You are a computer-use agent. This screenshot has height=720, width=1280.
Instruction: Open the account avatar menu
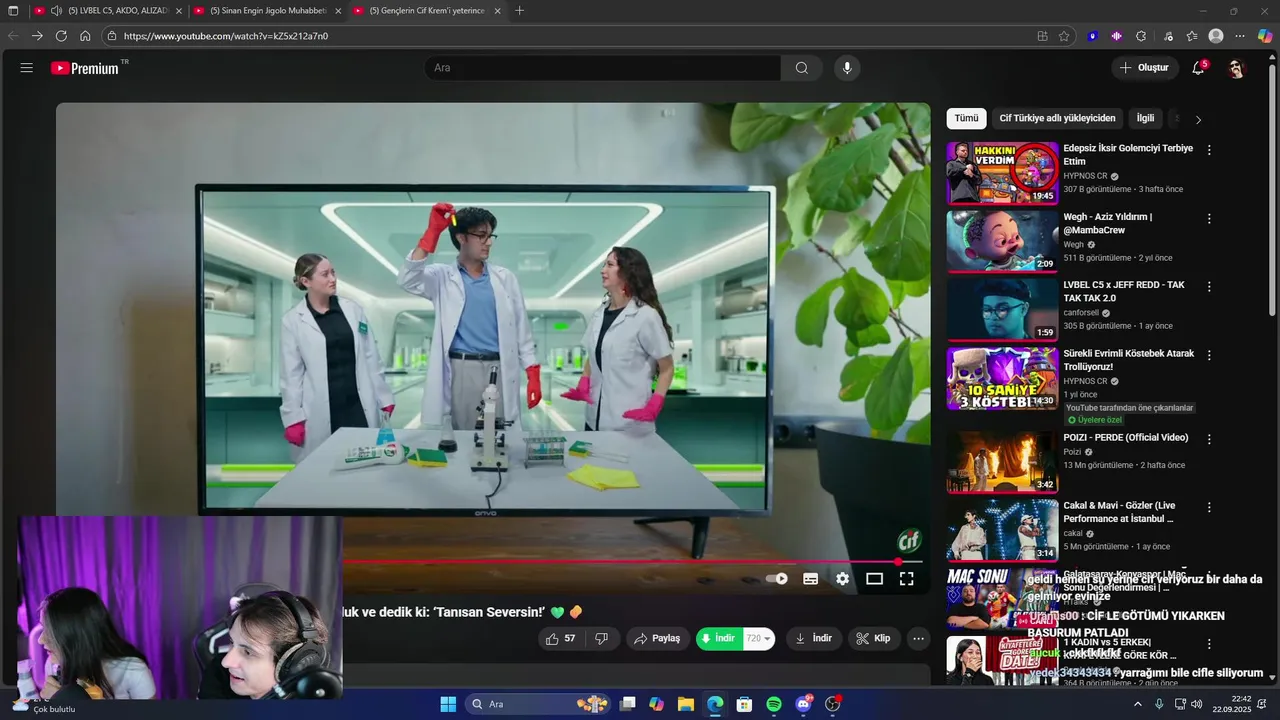pos(1236,68)
